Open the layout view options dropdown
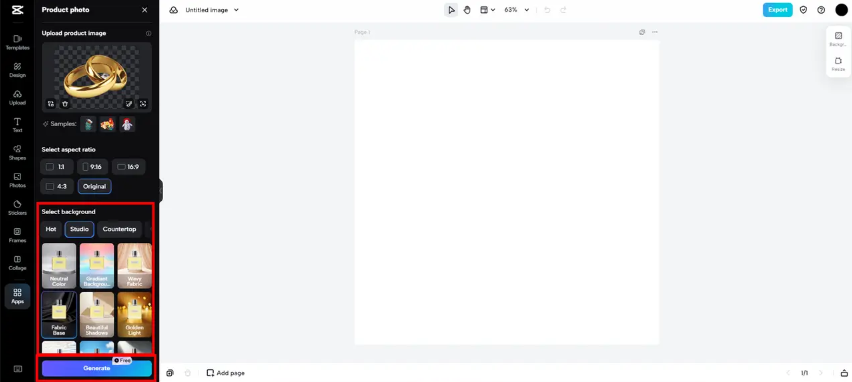This screenshot has height=382, width=852. [x=487, y=10]
